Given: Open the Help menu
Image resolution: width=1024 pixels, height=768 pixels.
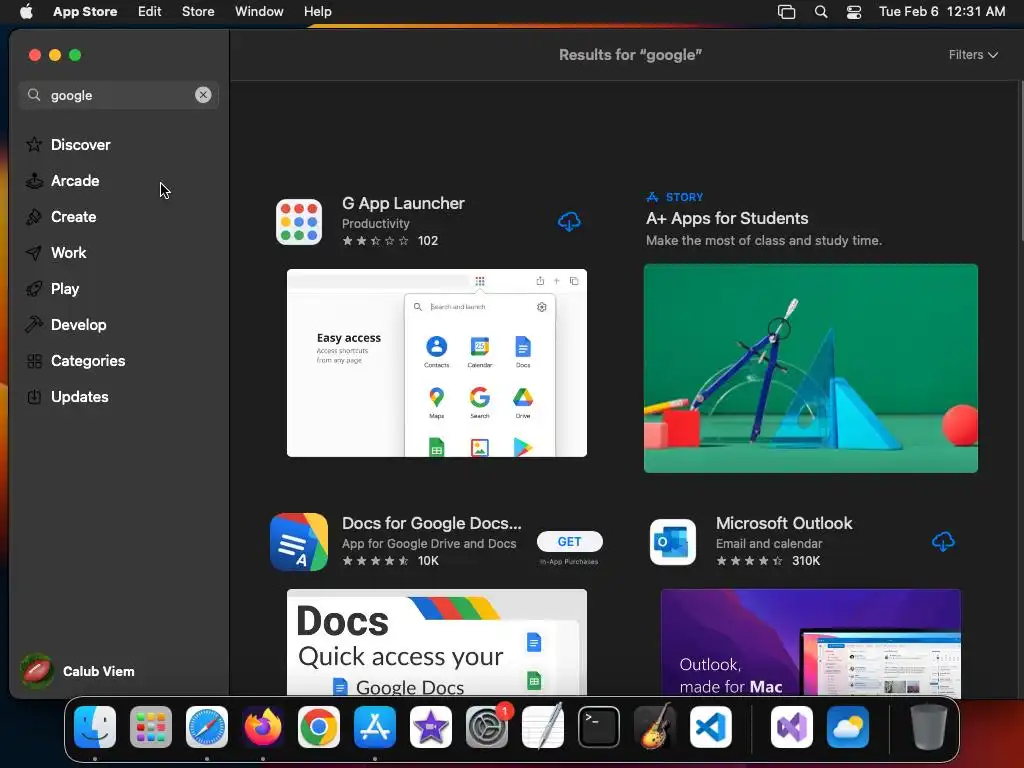Looking at the screenshot, I should (x=317, y=11).
